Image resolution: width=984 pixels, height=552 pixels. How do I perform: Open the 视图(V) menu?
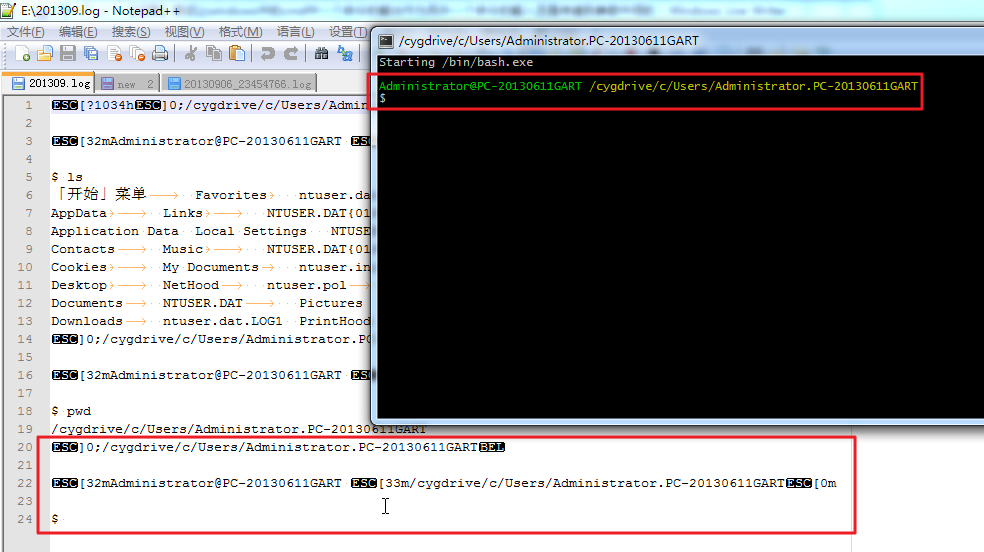tap(184, 32)
